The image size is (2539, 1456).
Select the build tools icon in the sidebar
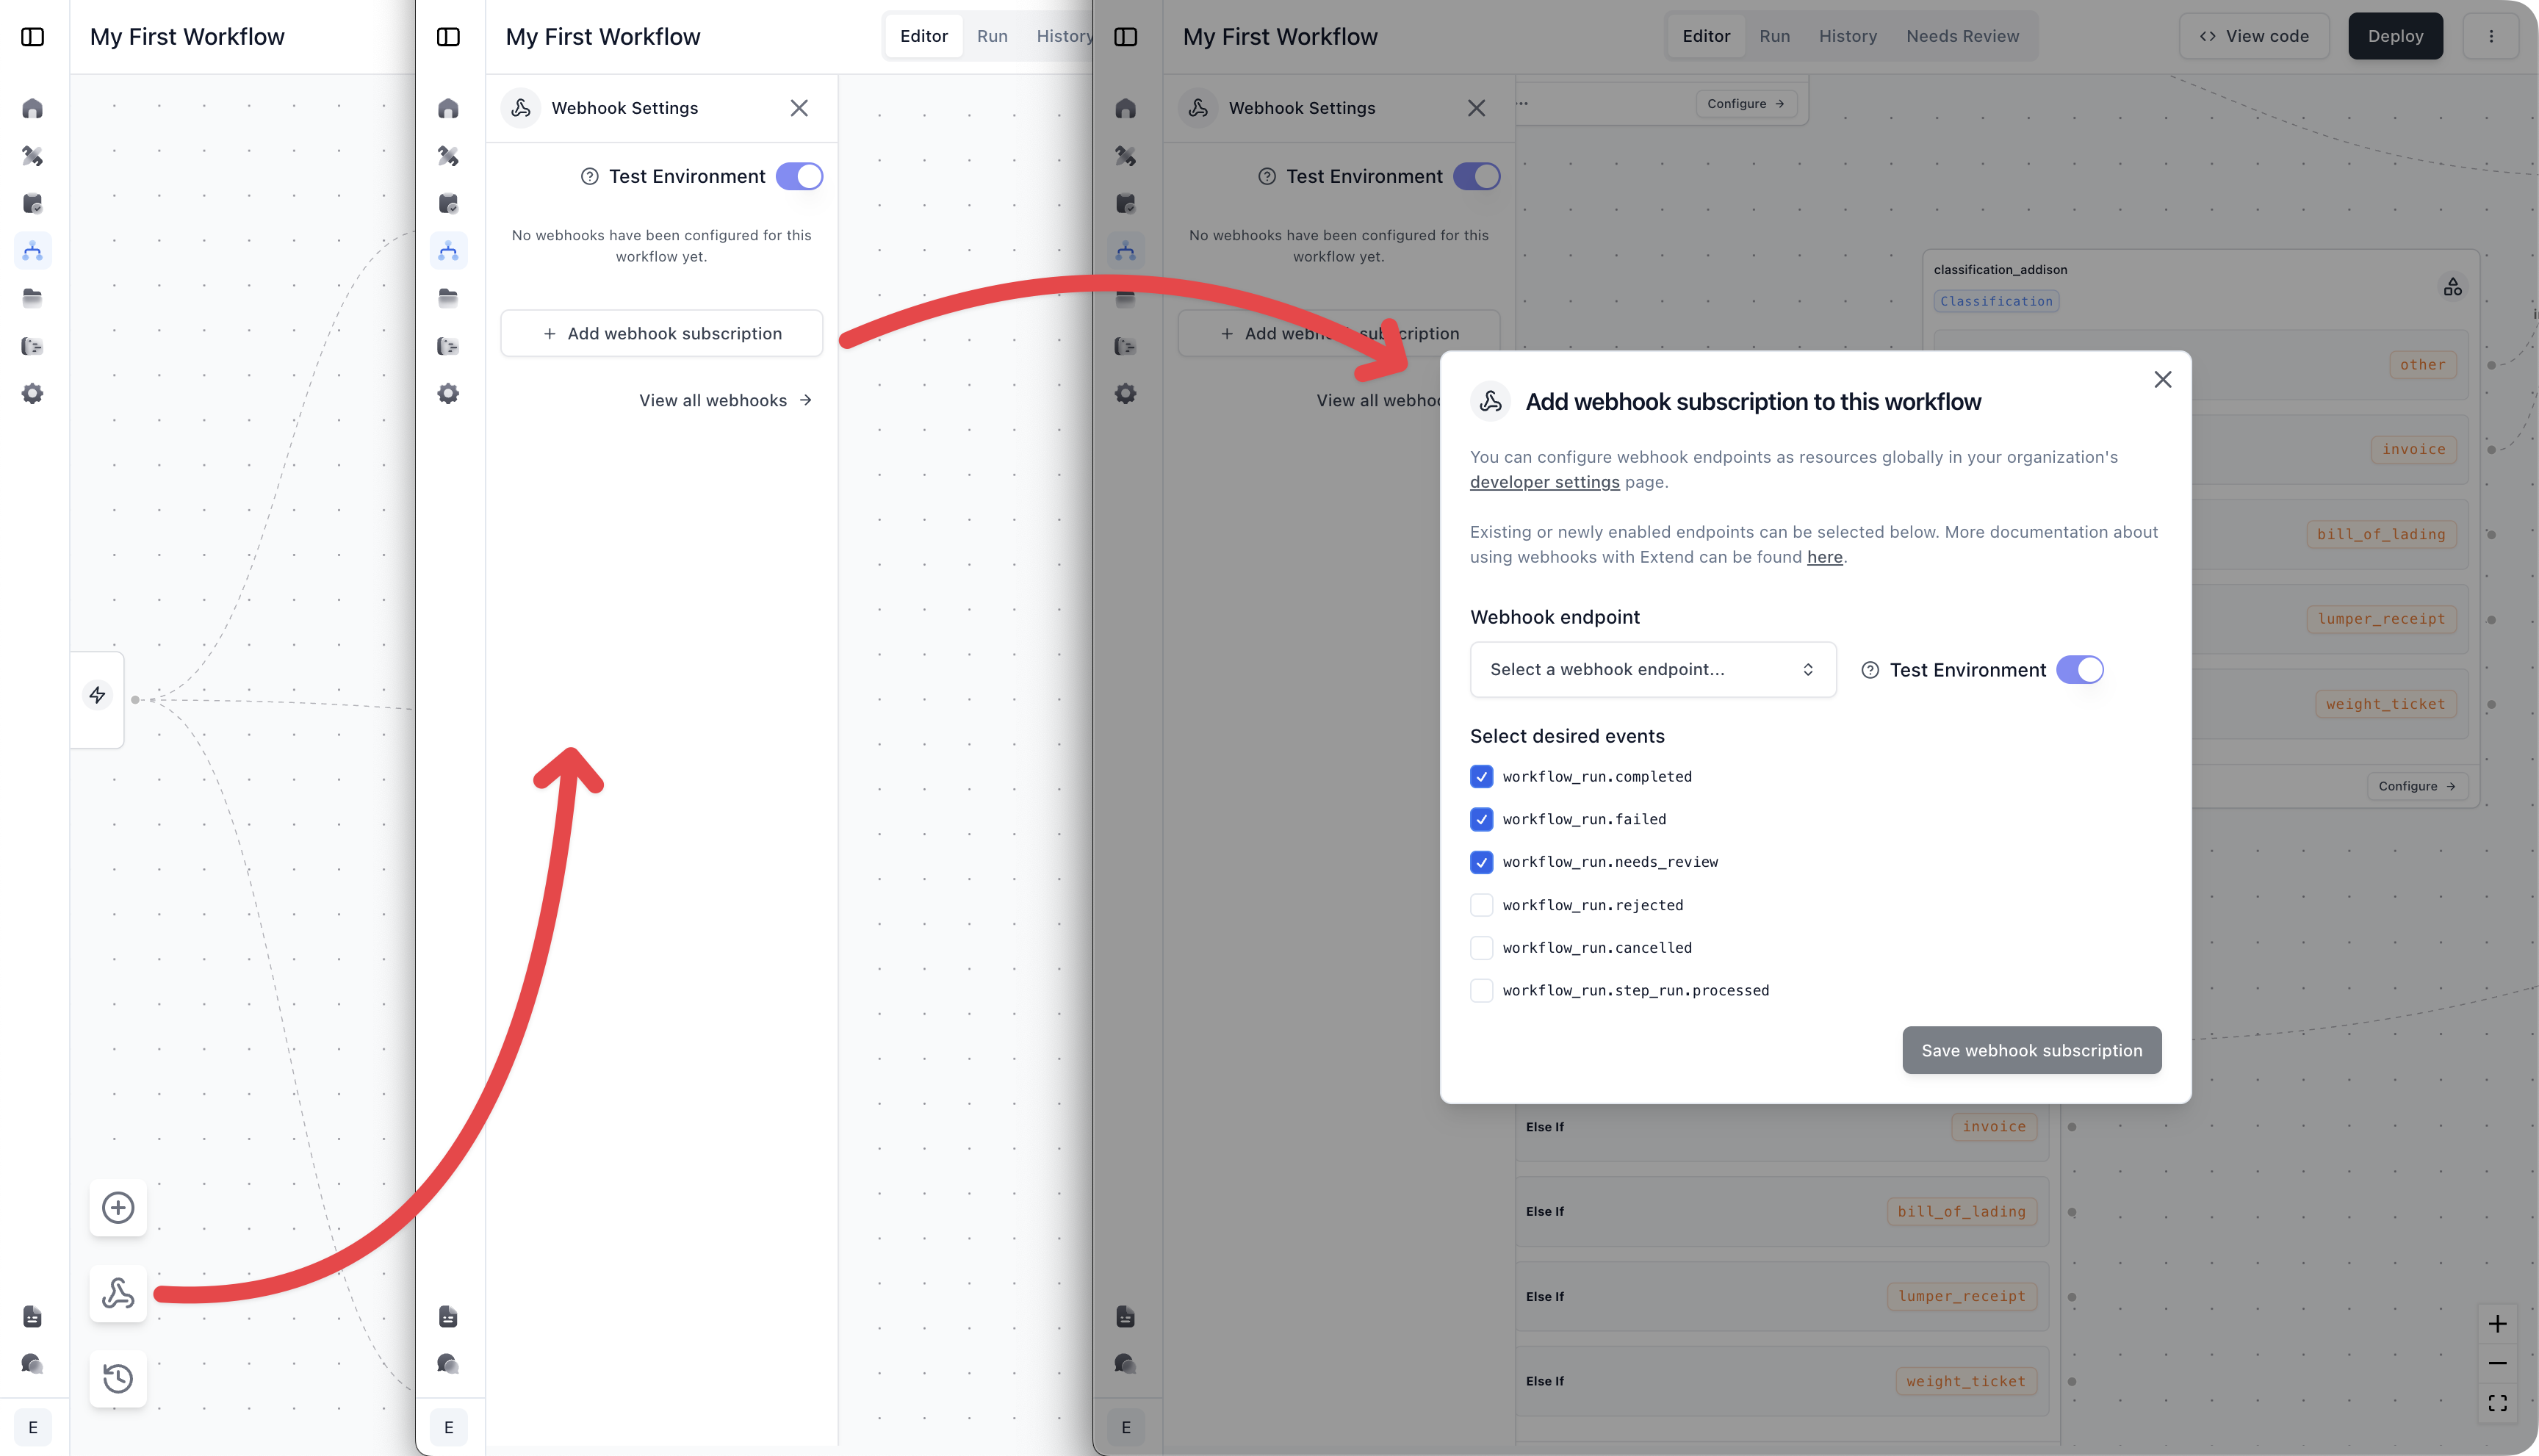33,156
